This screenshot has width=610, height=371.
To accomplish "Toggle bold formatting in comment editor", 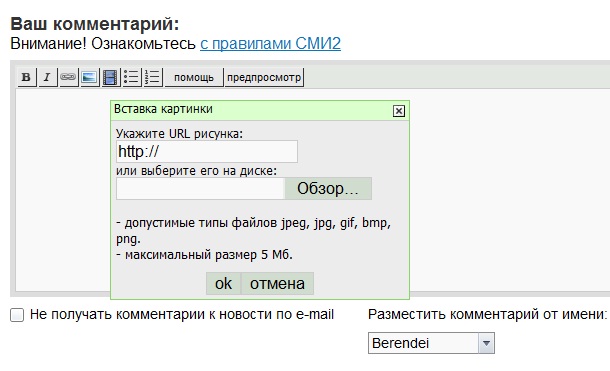I will pos(26,77).
